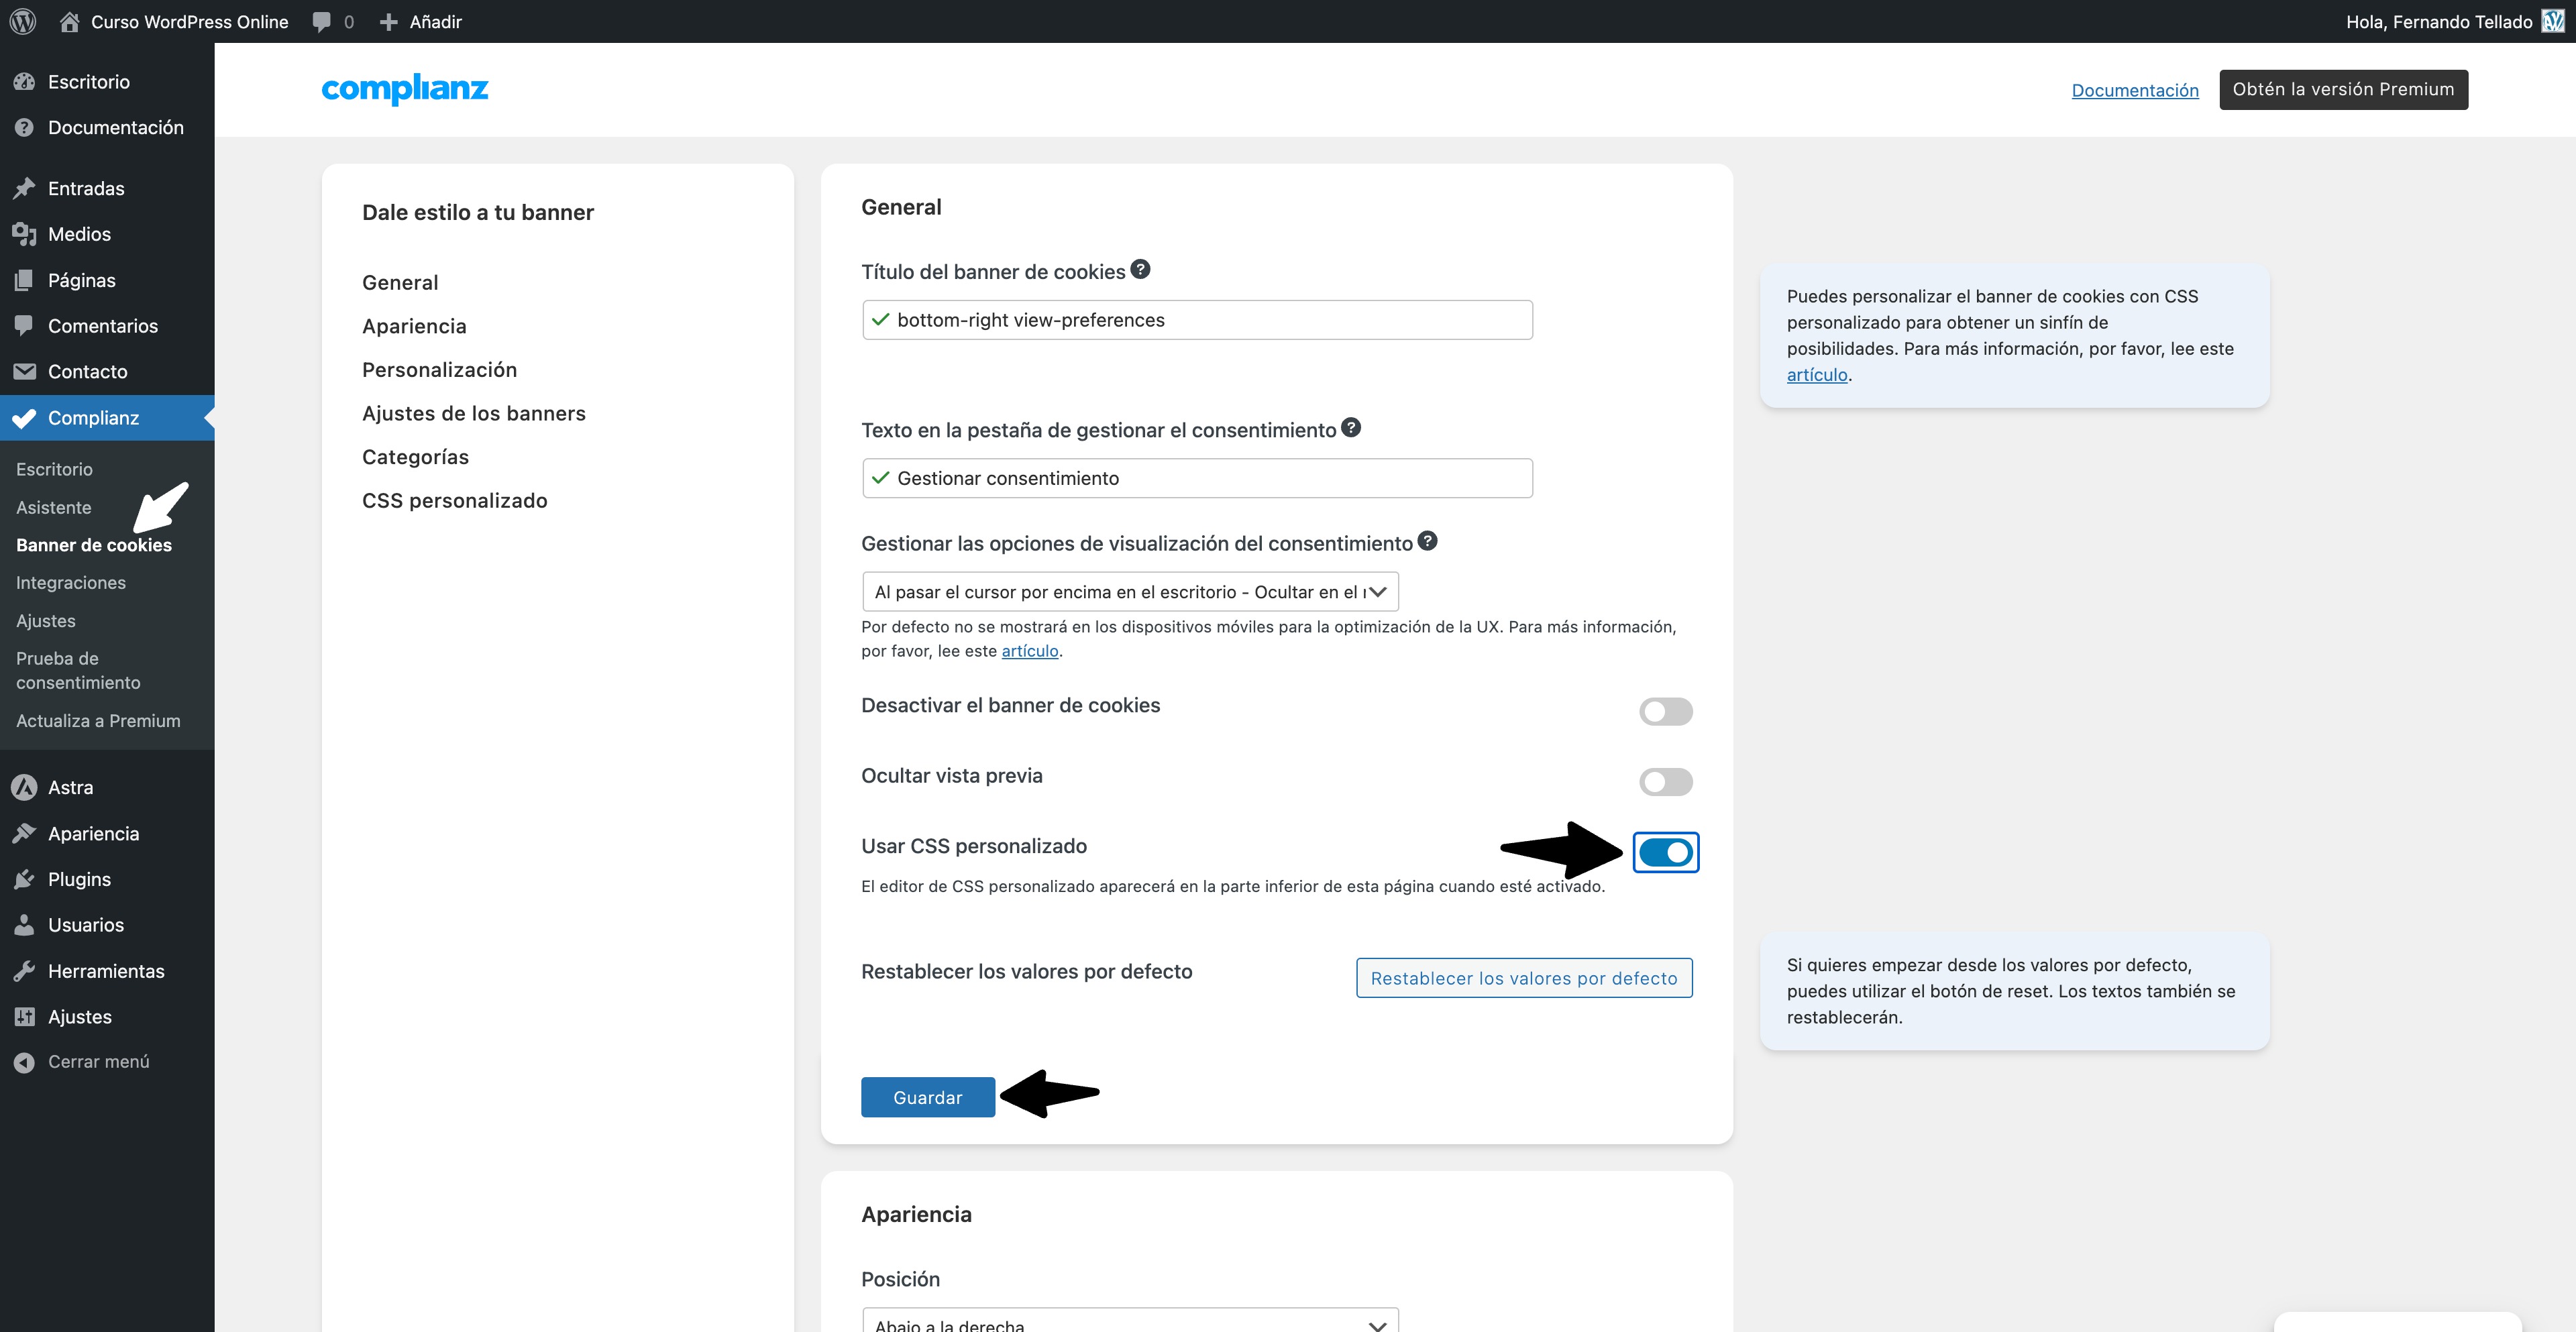
Task: Turn off Usar CSS personalizado toggle
Action: pyautogui.click(x=1665, y=852)
